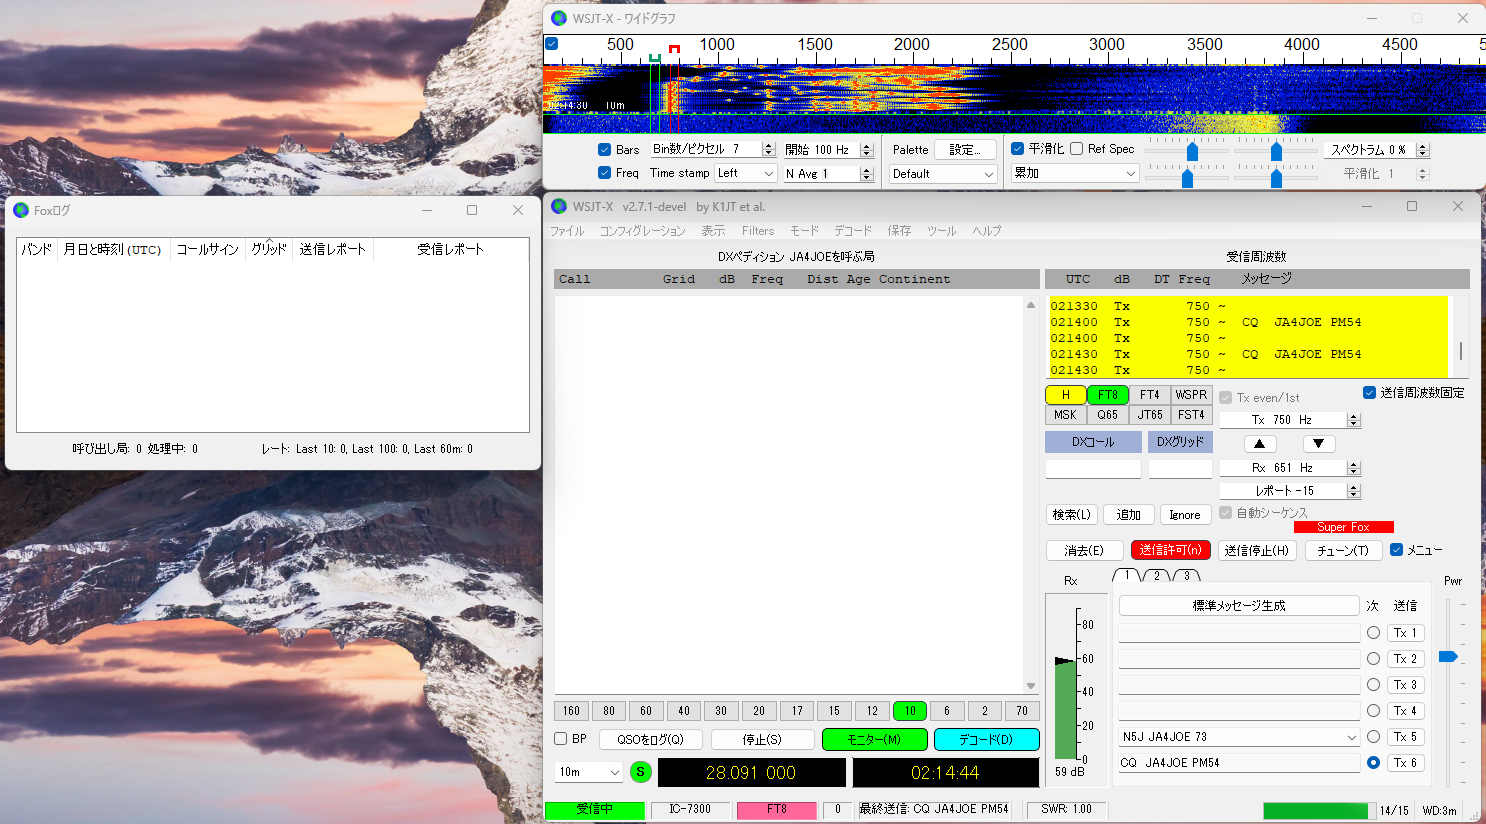Open the ツール menu
The width and height of the screenshot is (1486, 824).
[x=942, y=231]
